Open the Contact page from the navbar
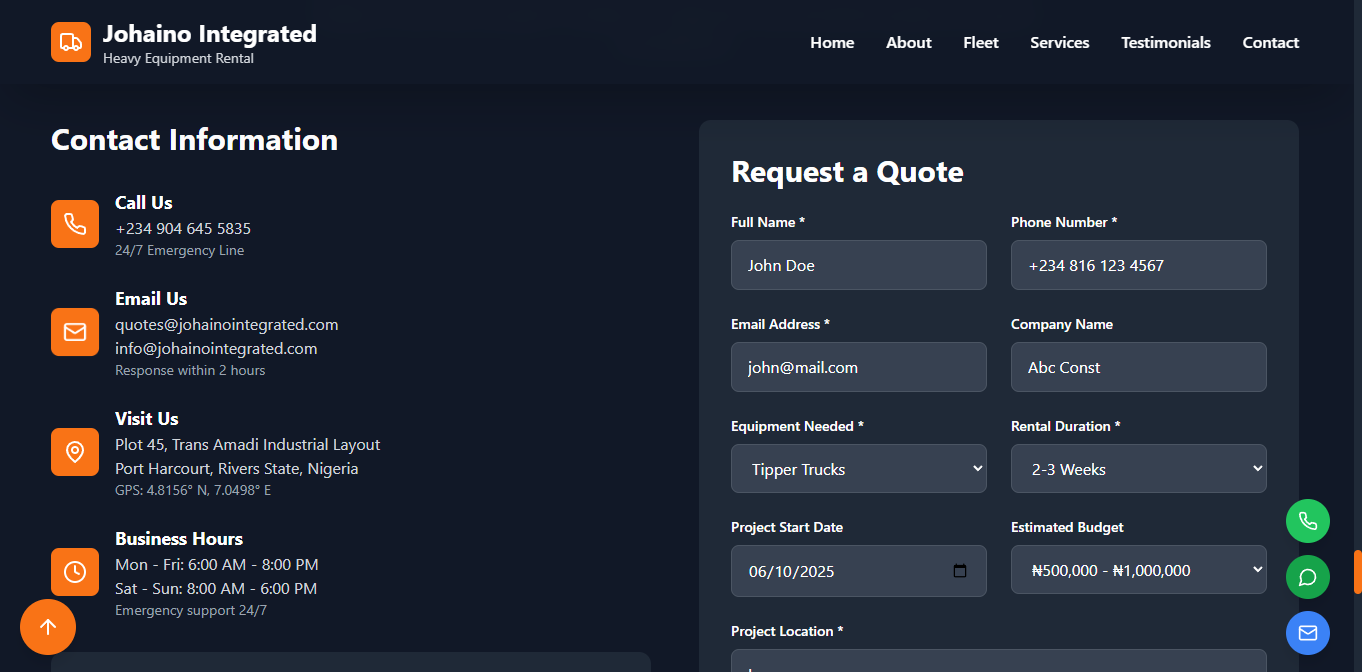The height and width of the screenshot is (672, 1362). coord(1270,42)
